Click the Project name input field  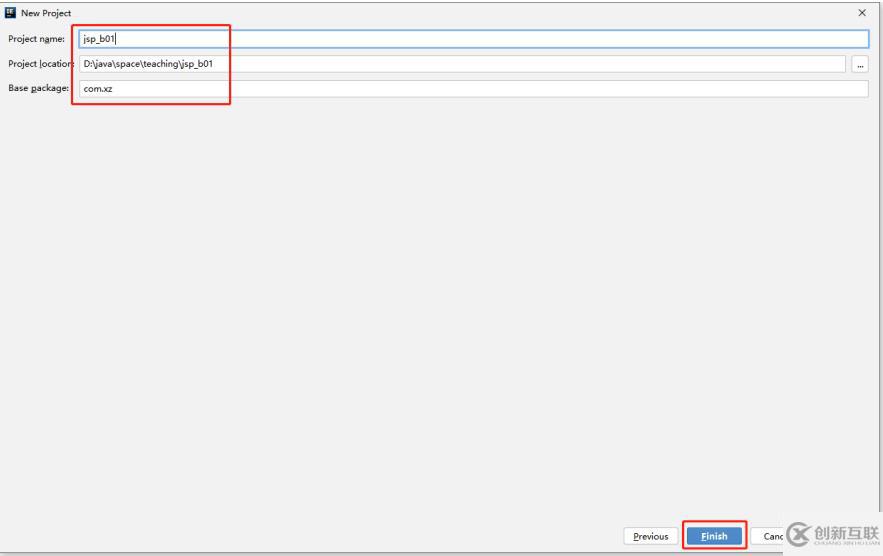(474, 39)
